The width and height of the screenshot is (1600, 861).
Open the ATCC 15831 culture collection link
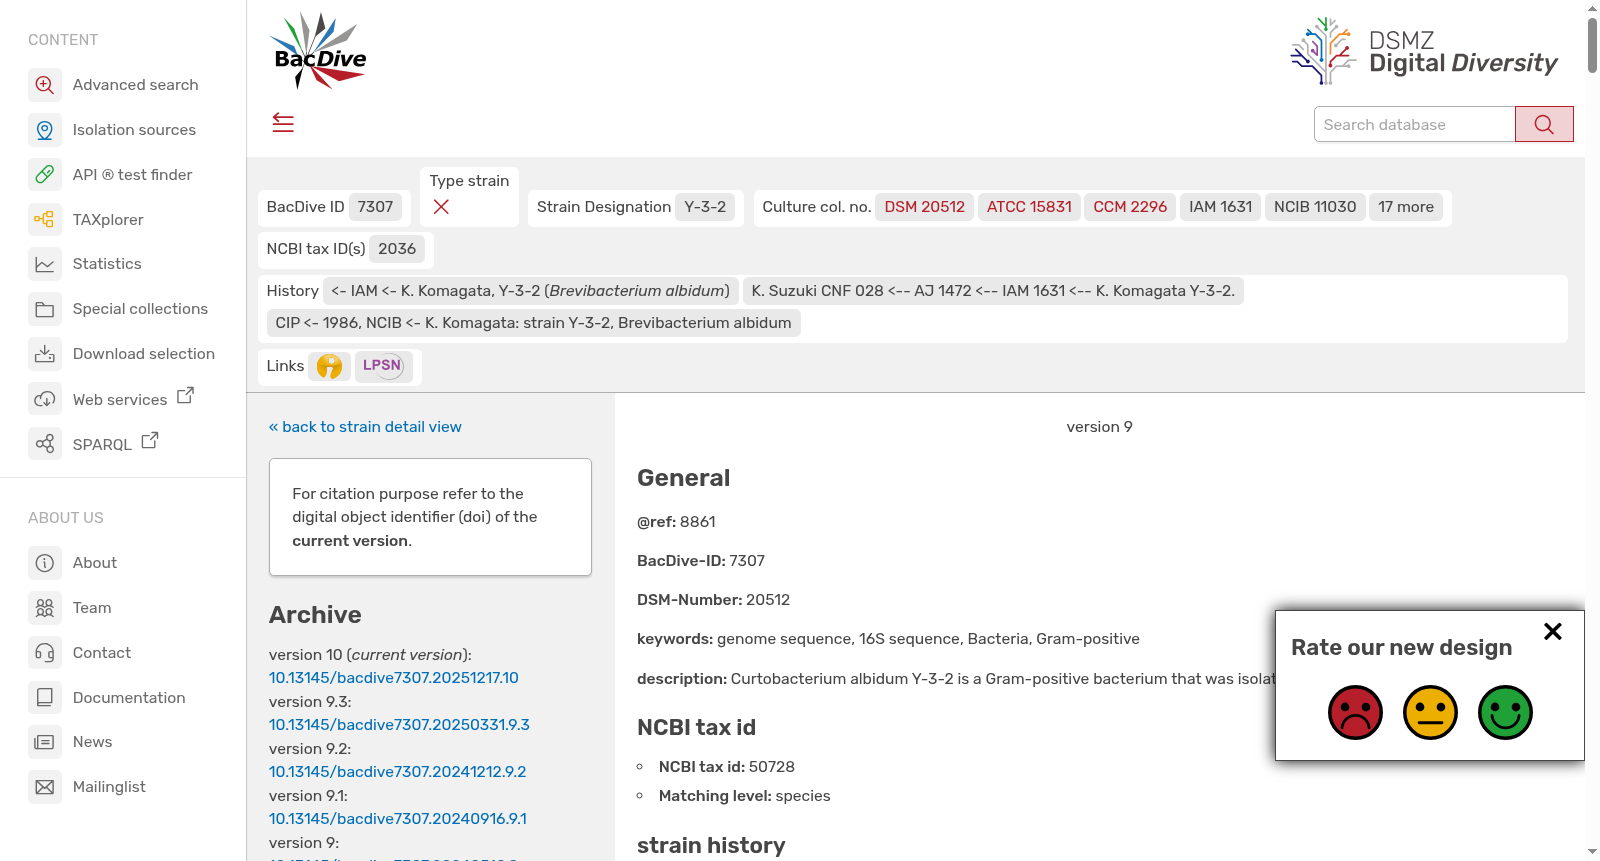coord(1029,207)
